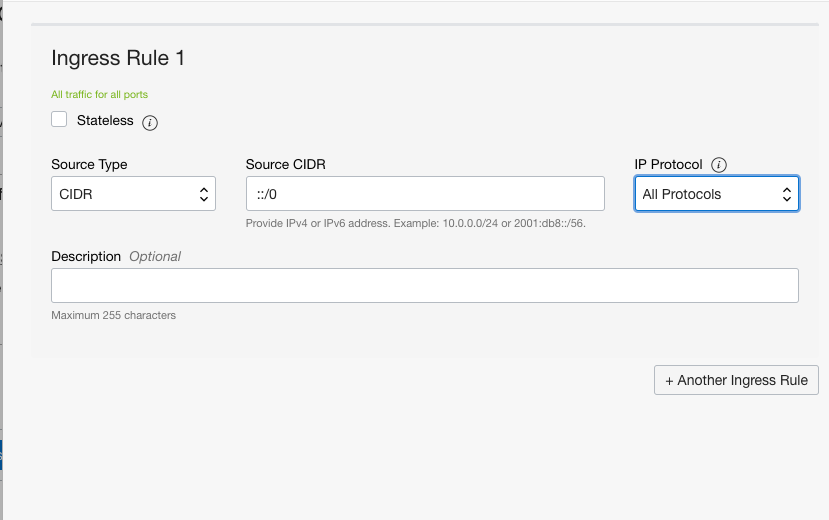Click the Stateless label text
829x520 pixels.
point(105,120)
